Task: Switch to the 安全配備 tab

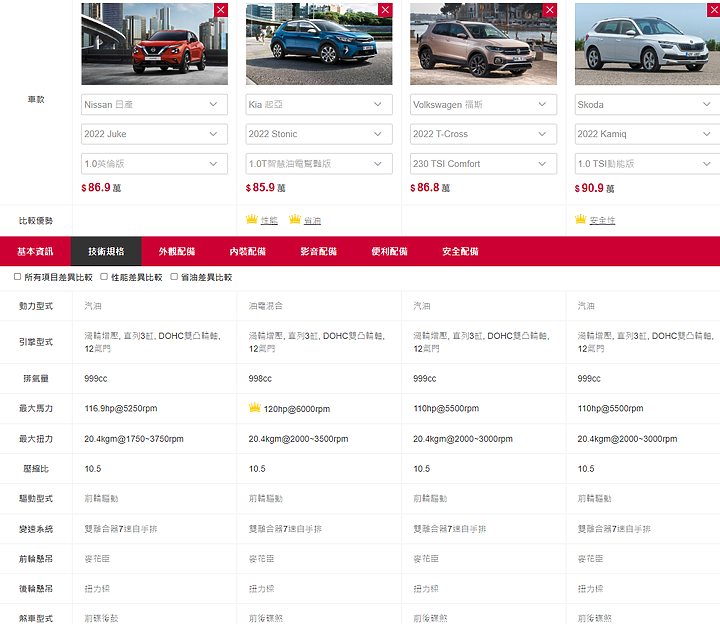Action: click(x=460, y=251)
